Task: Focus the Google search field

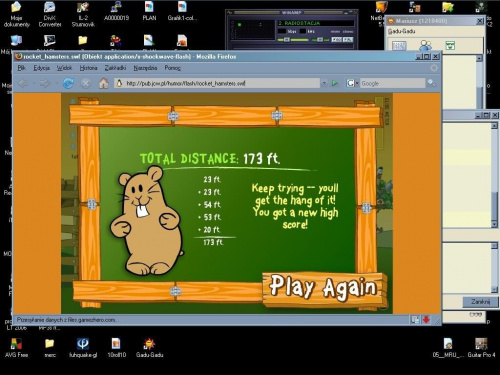Action: click(392, 83)
